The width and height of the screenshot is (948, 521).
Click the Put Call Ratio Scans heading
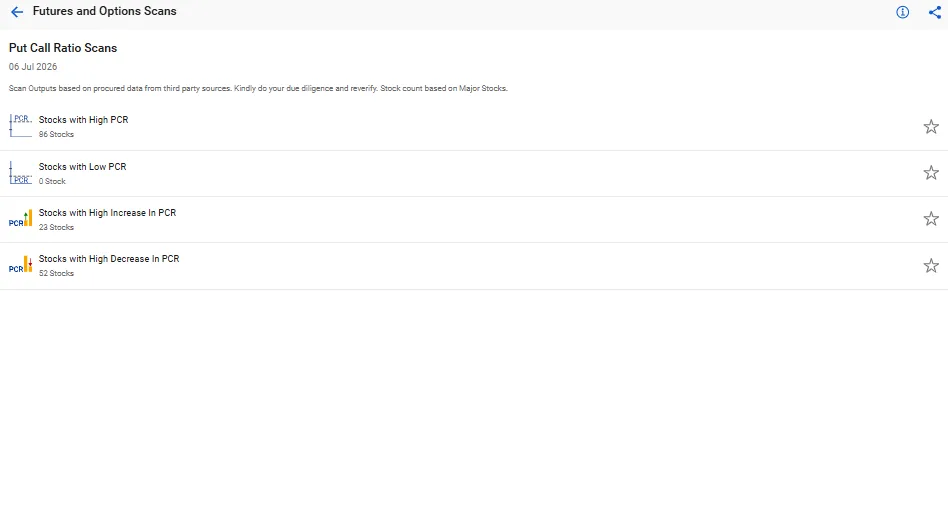click(x=63, y=48)
